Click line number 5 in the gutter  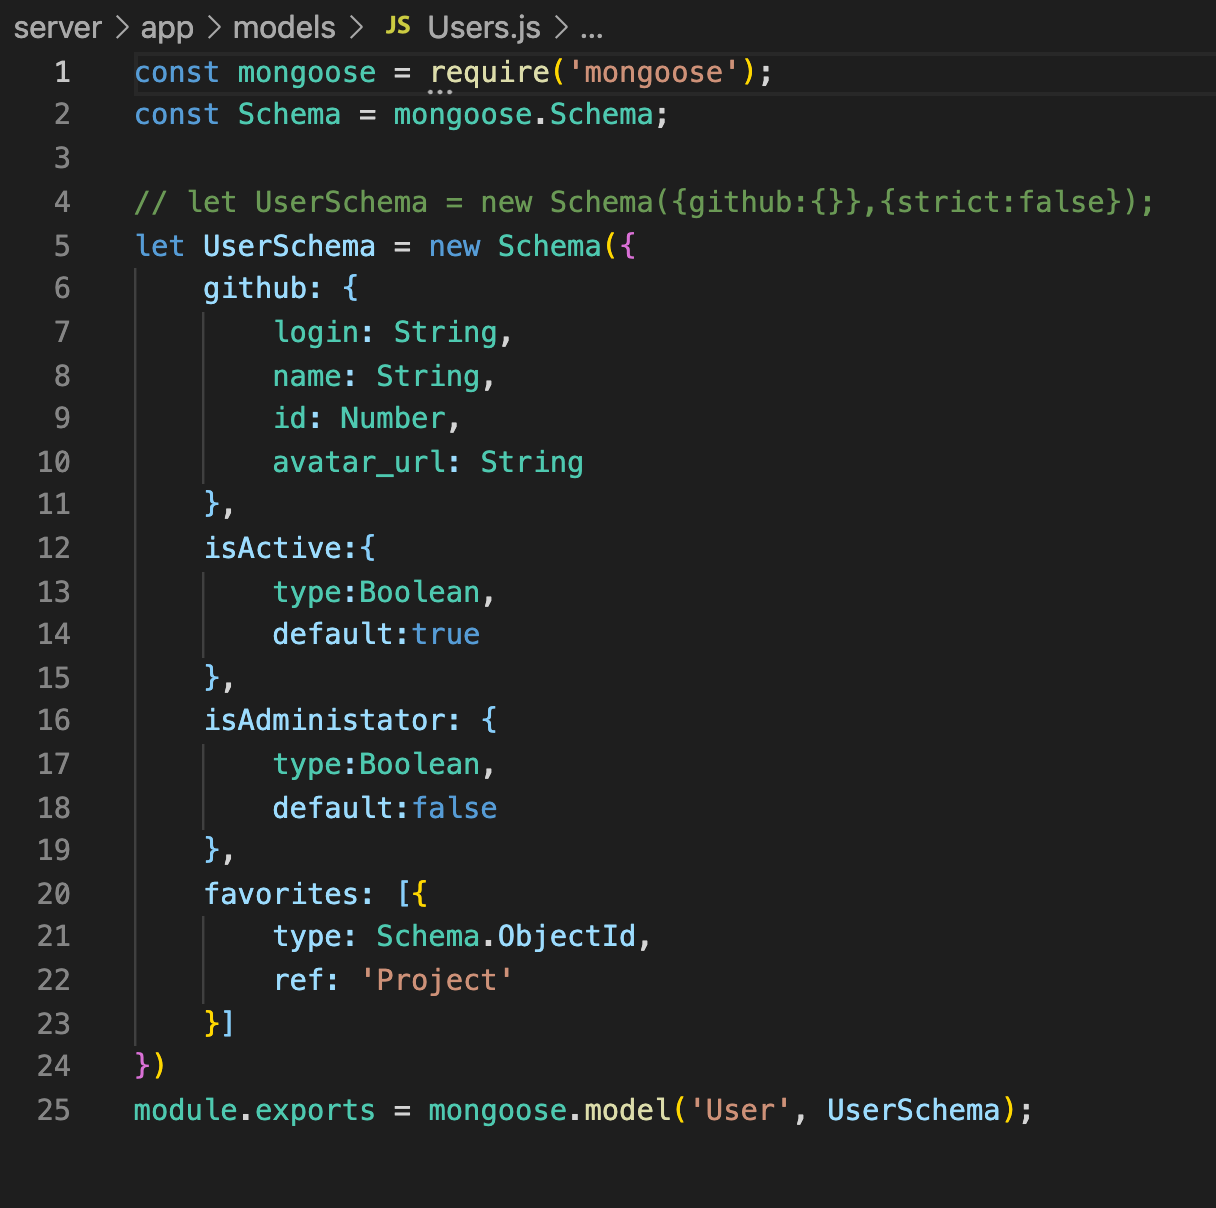click(62, 246)
